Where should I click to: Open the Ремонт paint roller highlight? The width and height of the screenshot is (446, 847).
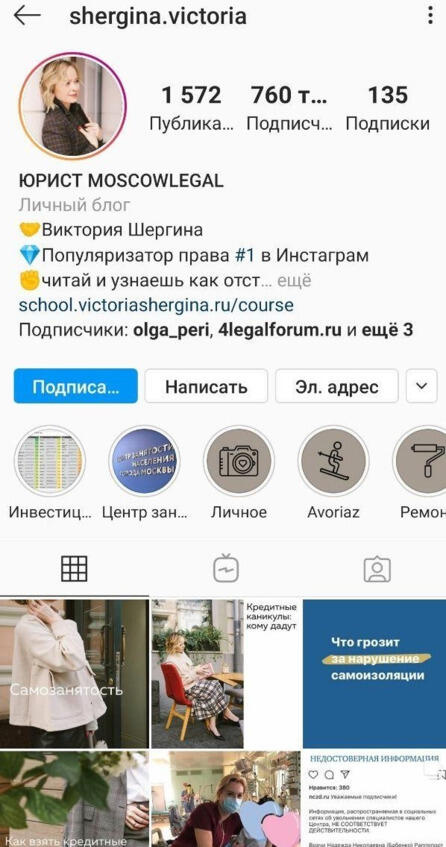[421, 461]
